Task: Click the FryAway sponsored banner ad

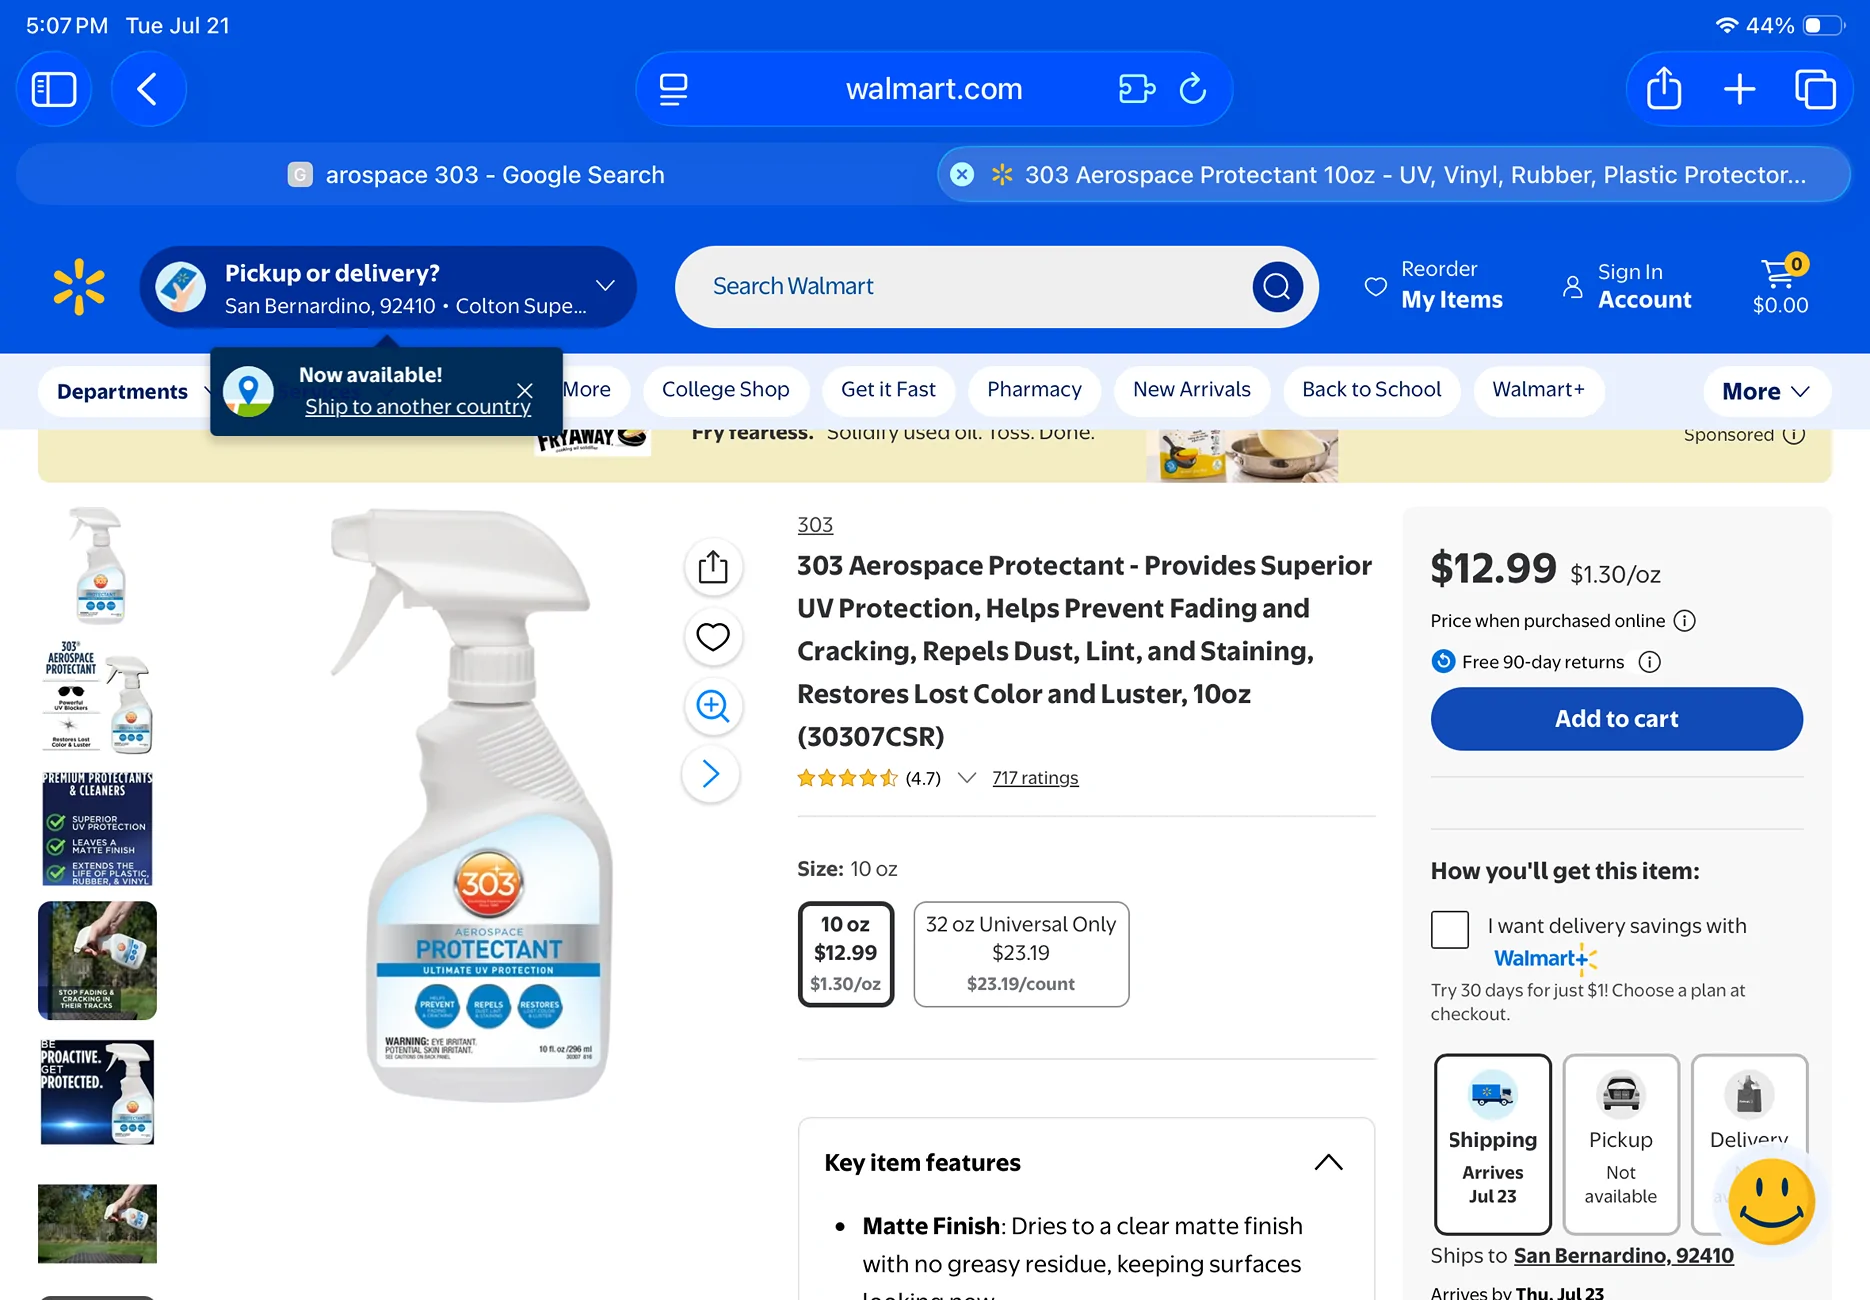Action: [x=934, y=456]
